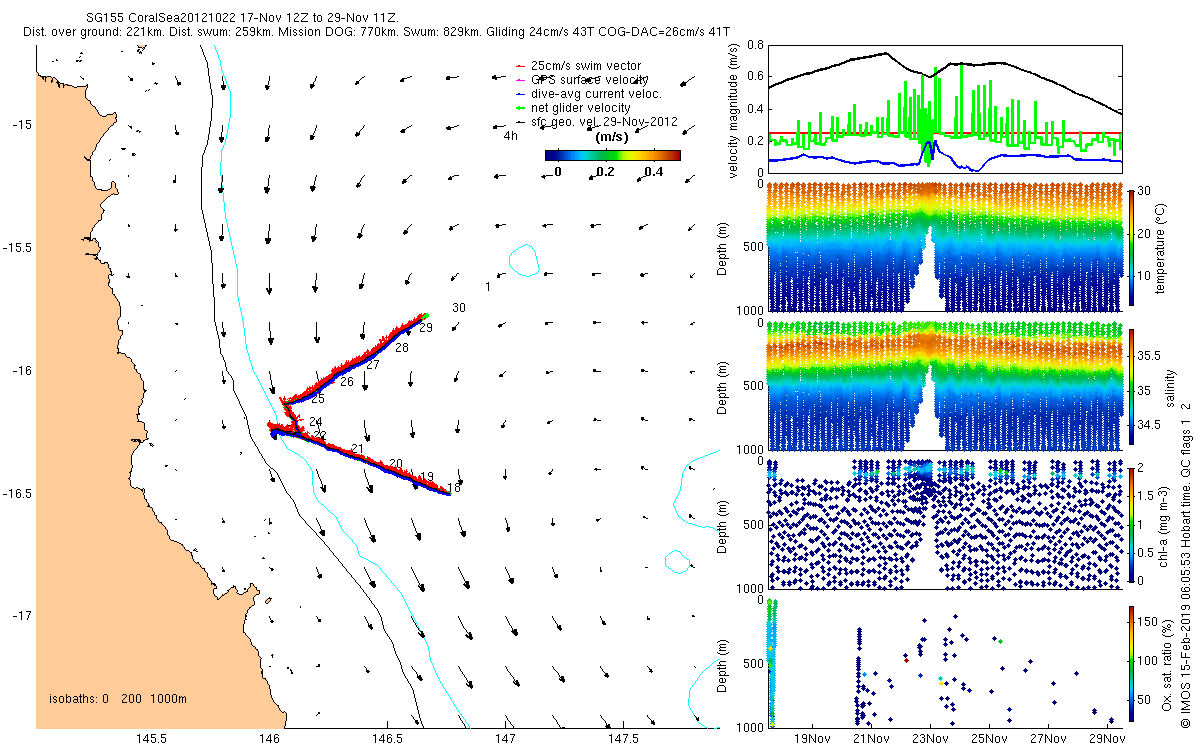Click the '29Nov' date axis label

tap(1106, 738)
